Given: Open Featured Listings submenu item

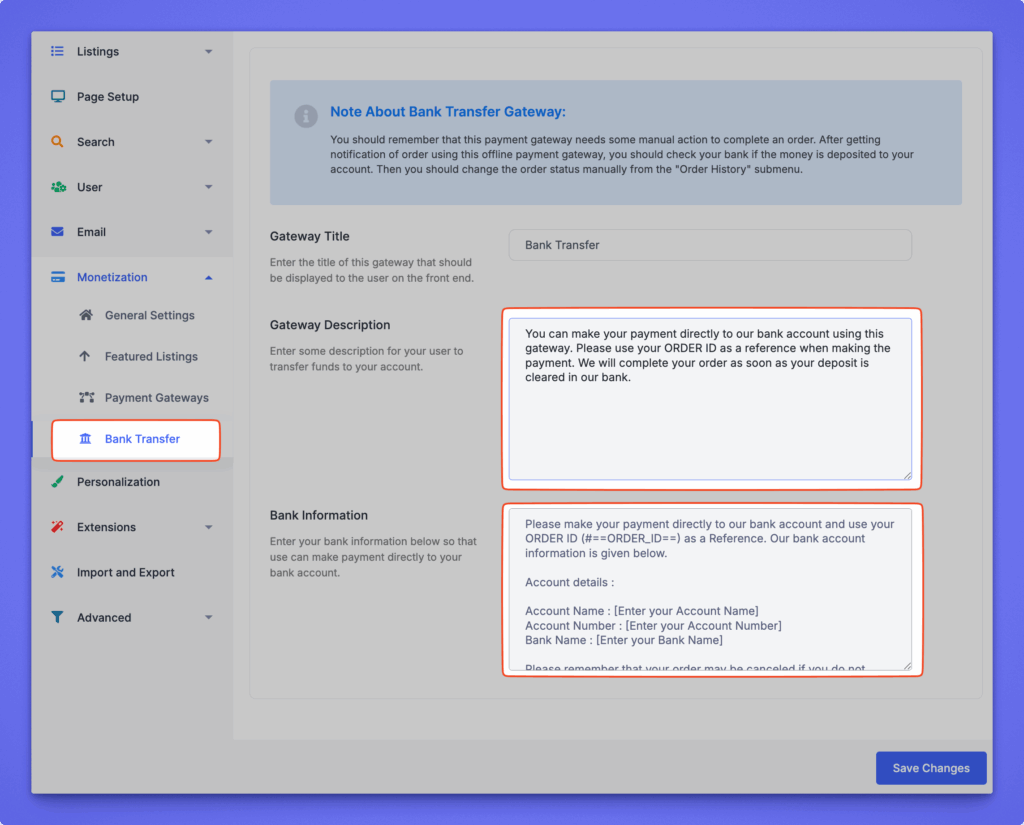Looking at the screenshot, I should [x=151, y=357].
